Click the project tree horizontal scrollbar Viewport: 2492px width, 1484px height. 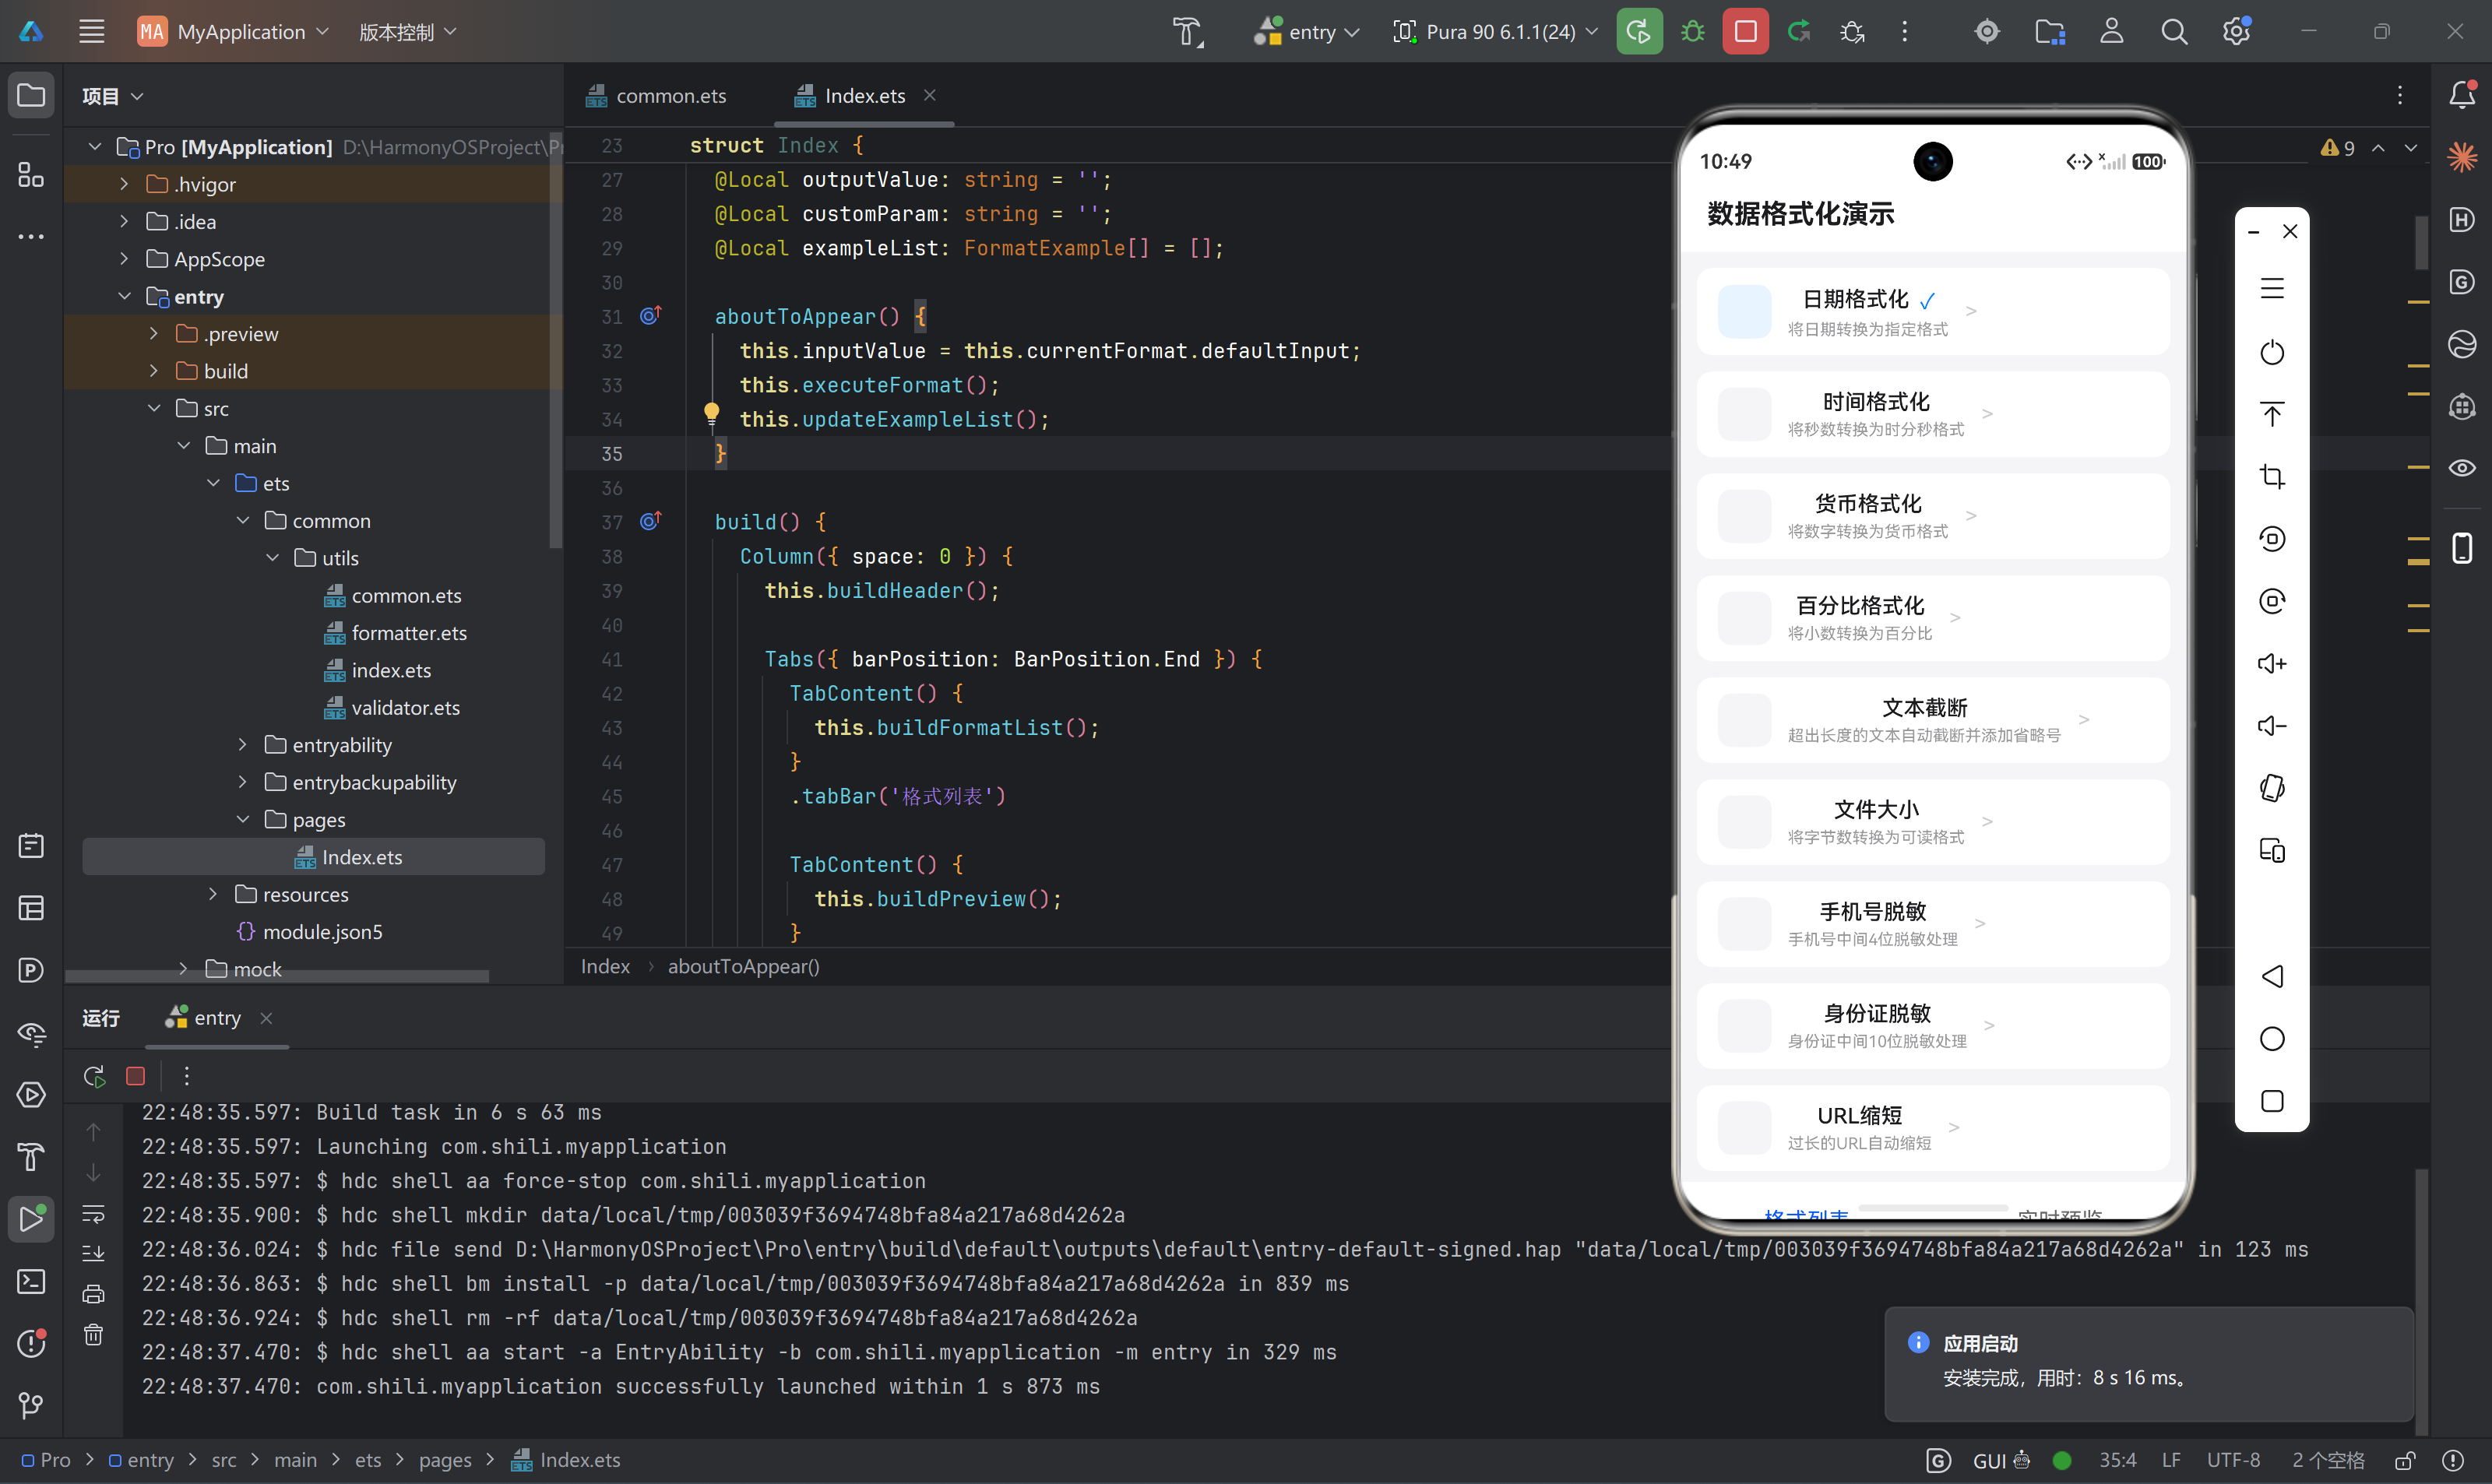pos(277,976)
